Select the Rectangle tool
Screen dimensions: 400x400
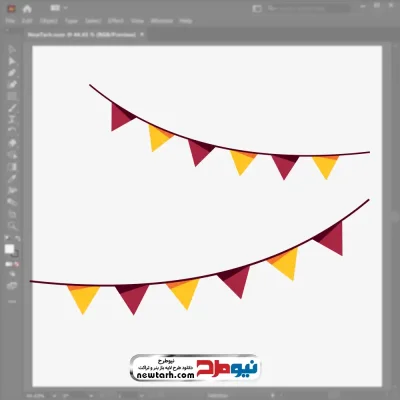pos(12,96)
